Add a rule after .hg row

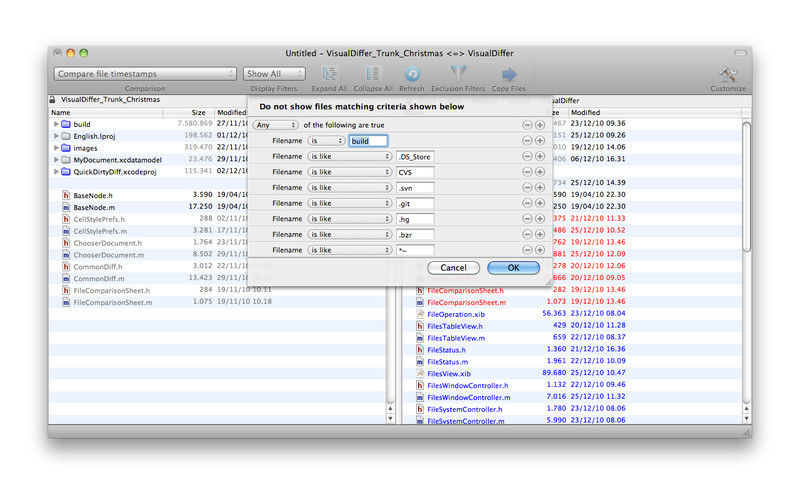[540, 219]
